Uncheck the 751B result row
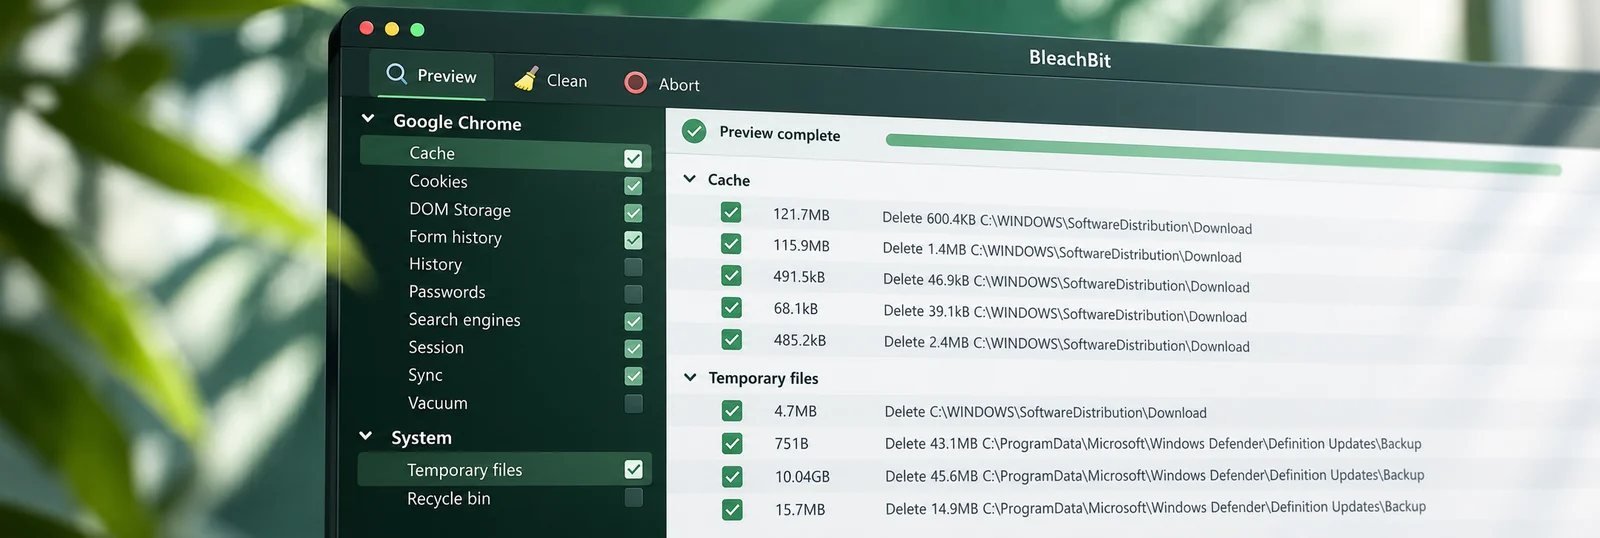The image size is (1600, 538). [732, 443]
